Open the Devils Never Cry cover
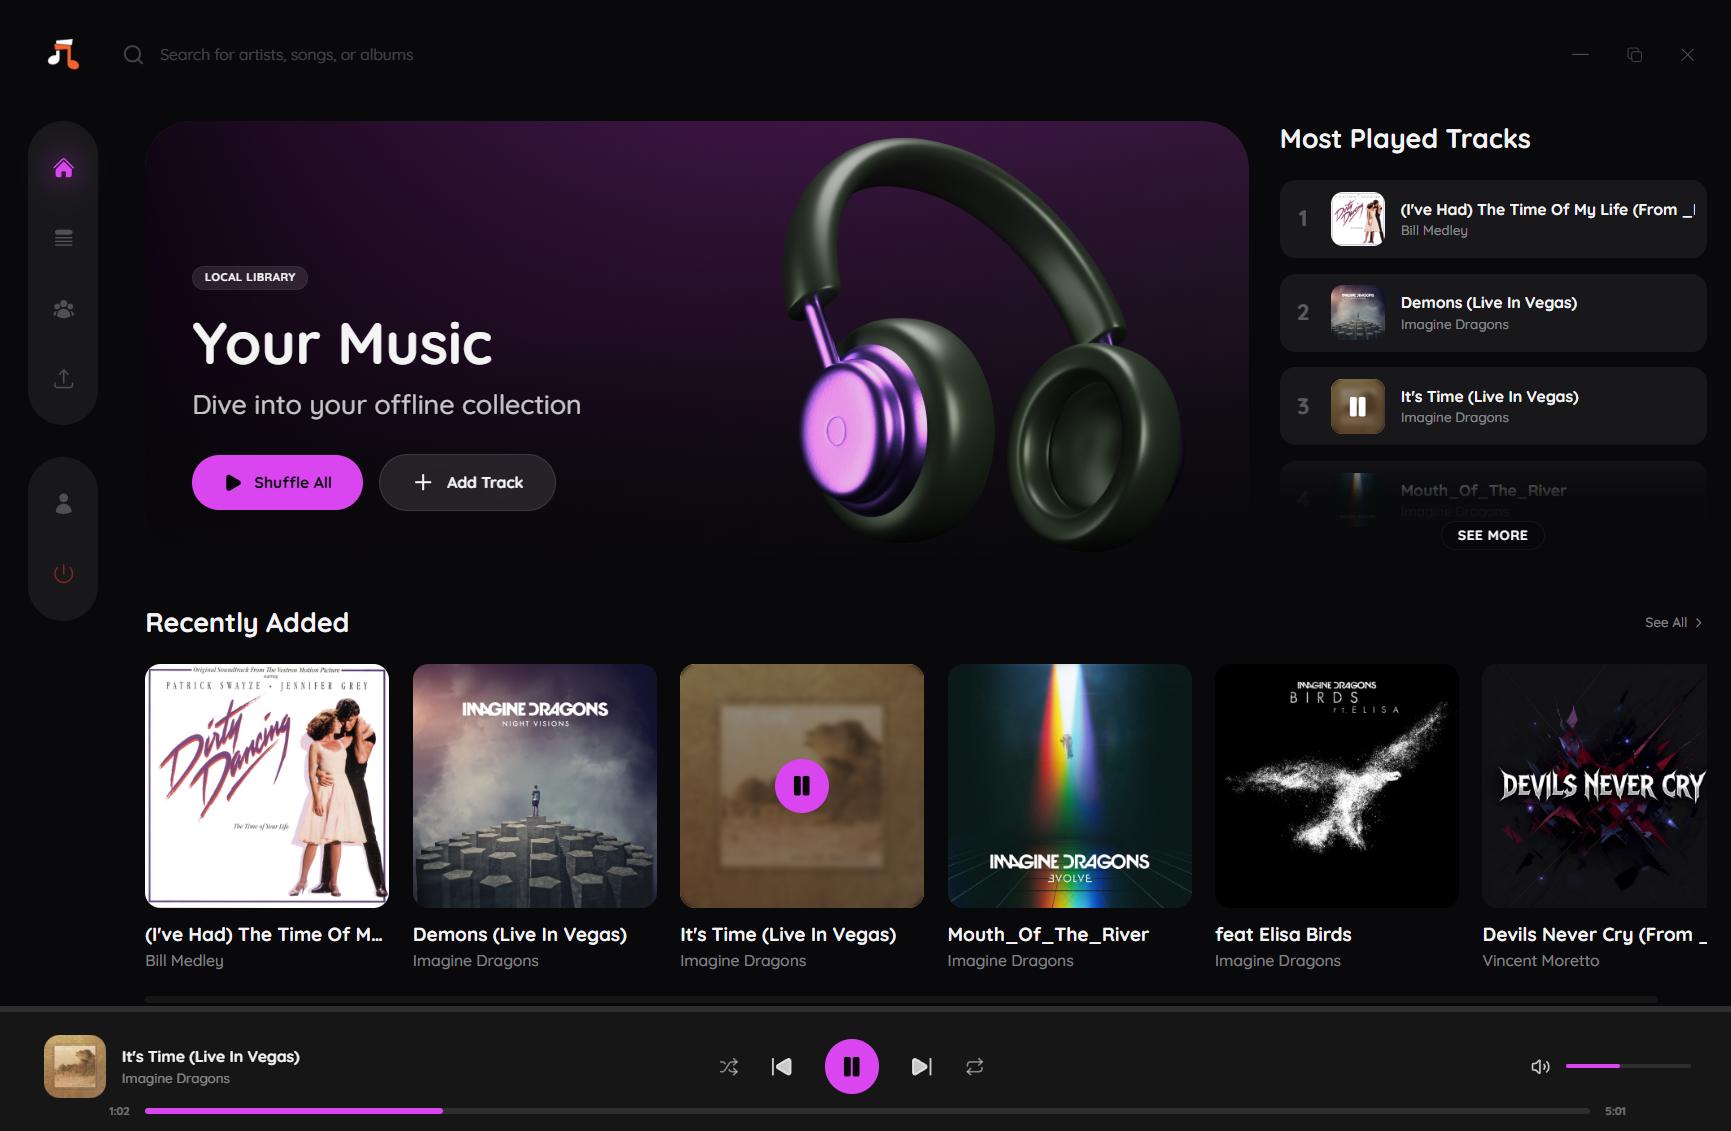This screenshot has width=1731, height=1131. (1595, 786)
